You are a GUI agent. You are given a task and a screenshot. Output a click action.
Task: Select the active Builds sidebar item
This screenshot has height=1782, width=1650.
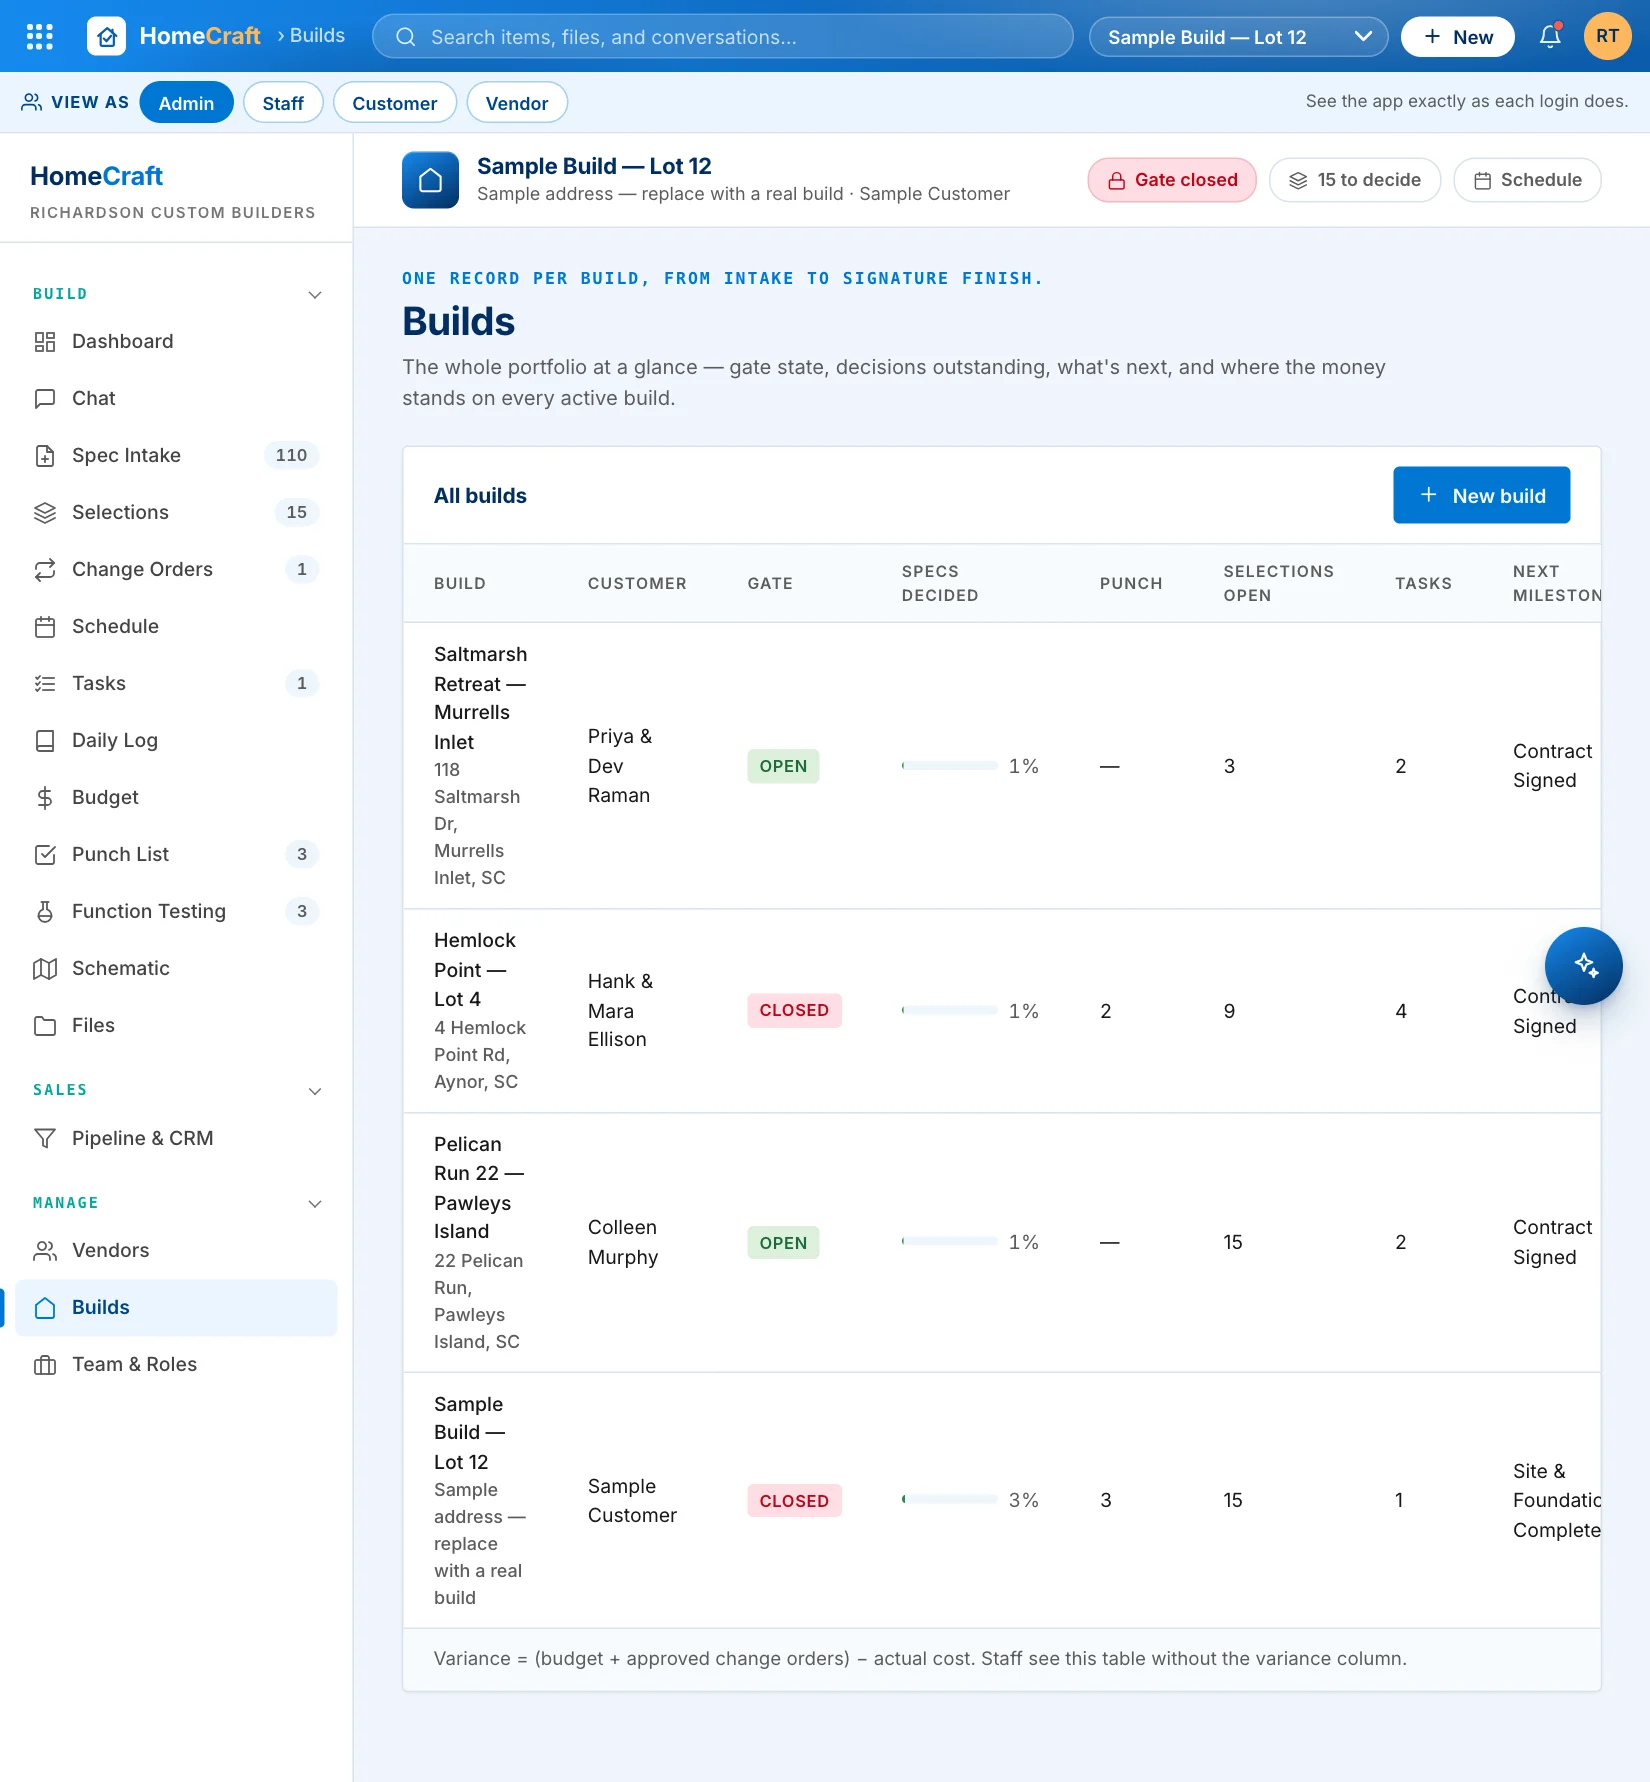[x=176, y=1308]
